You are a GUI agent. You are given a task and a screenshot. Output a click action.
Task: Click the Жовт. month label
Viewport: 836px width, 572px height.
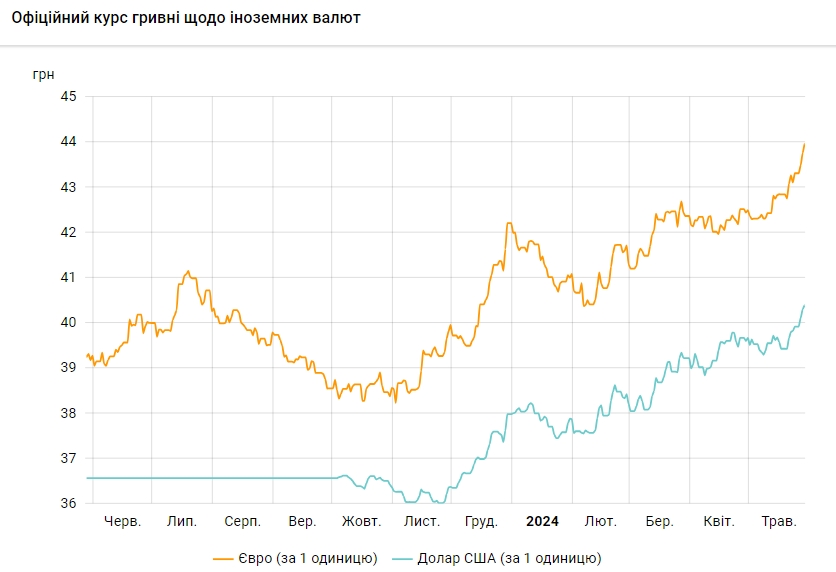[x=361, y=521]
